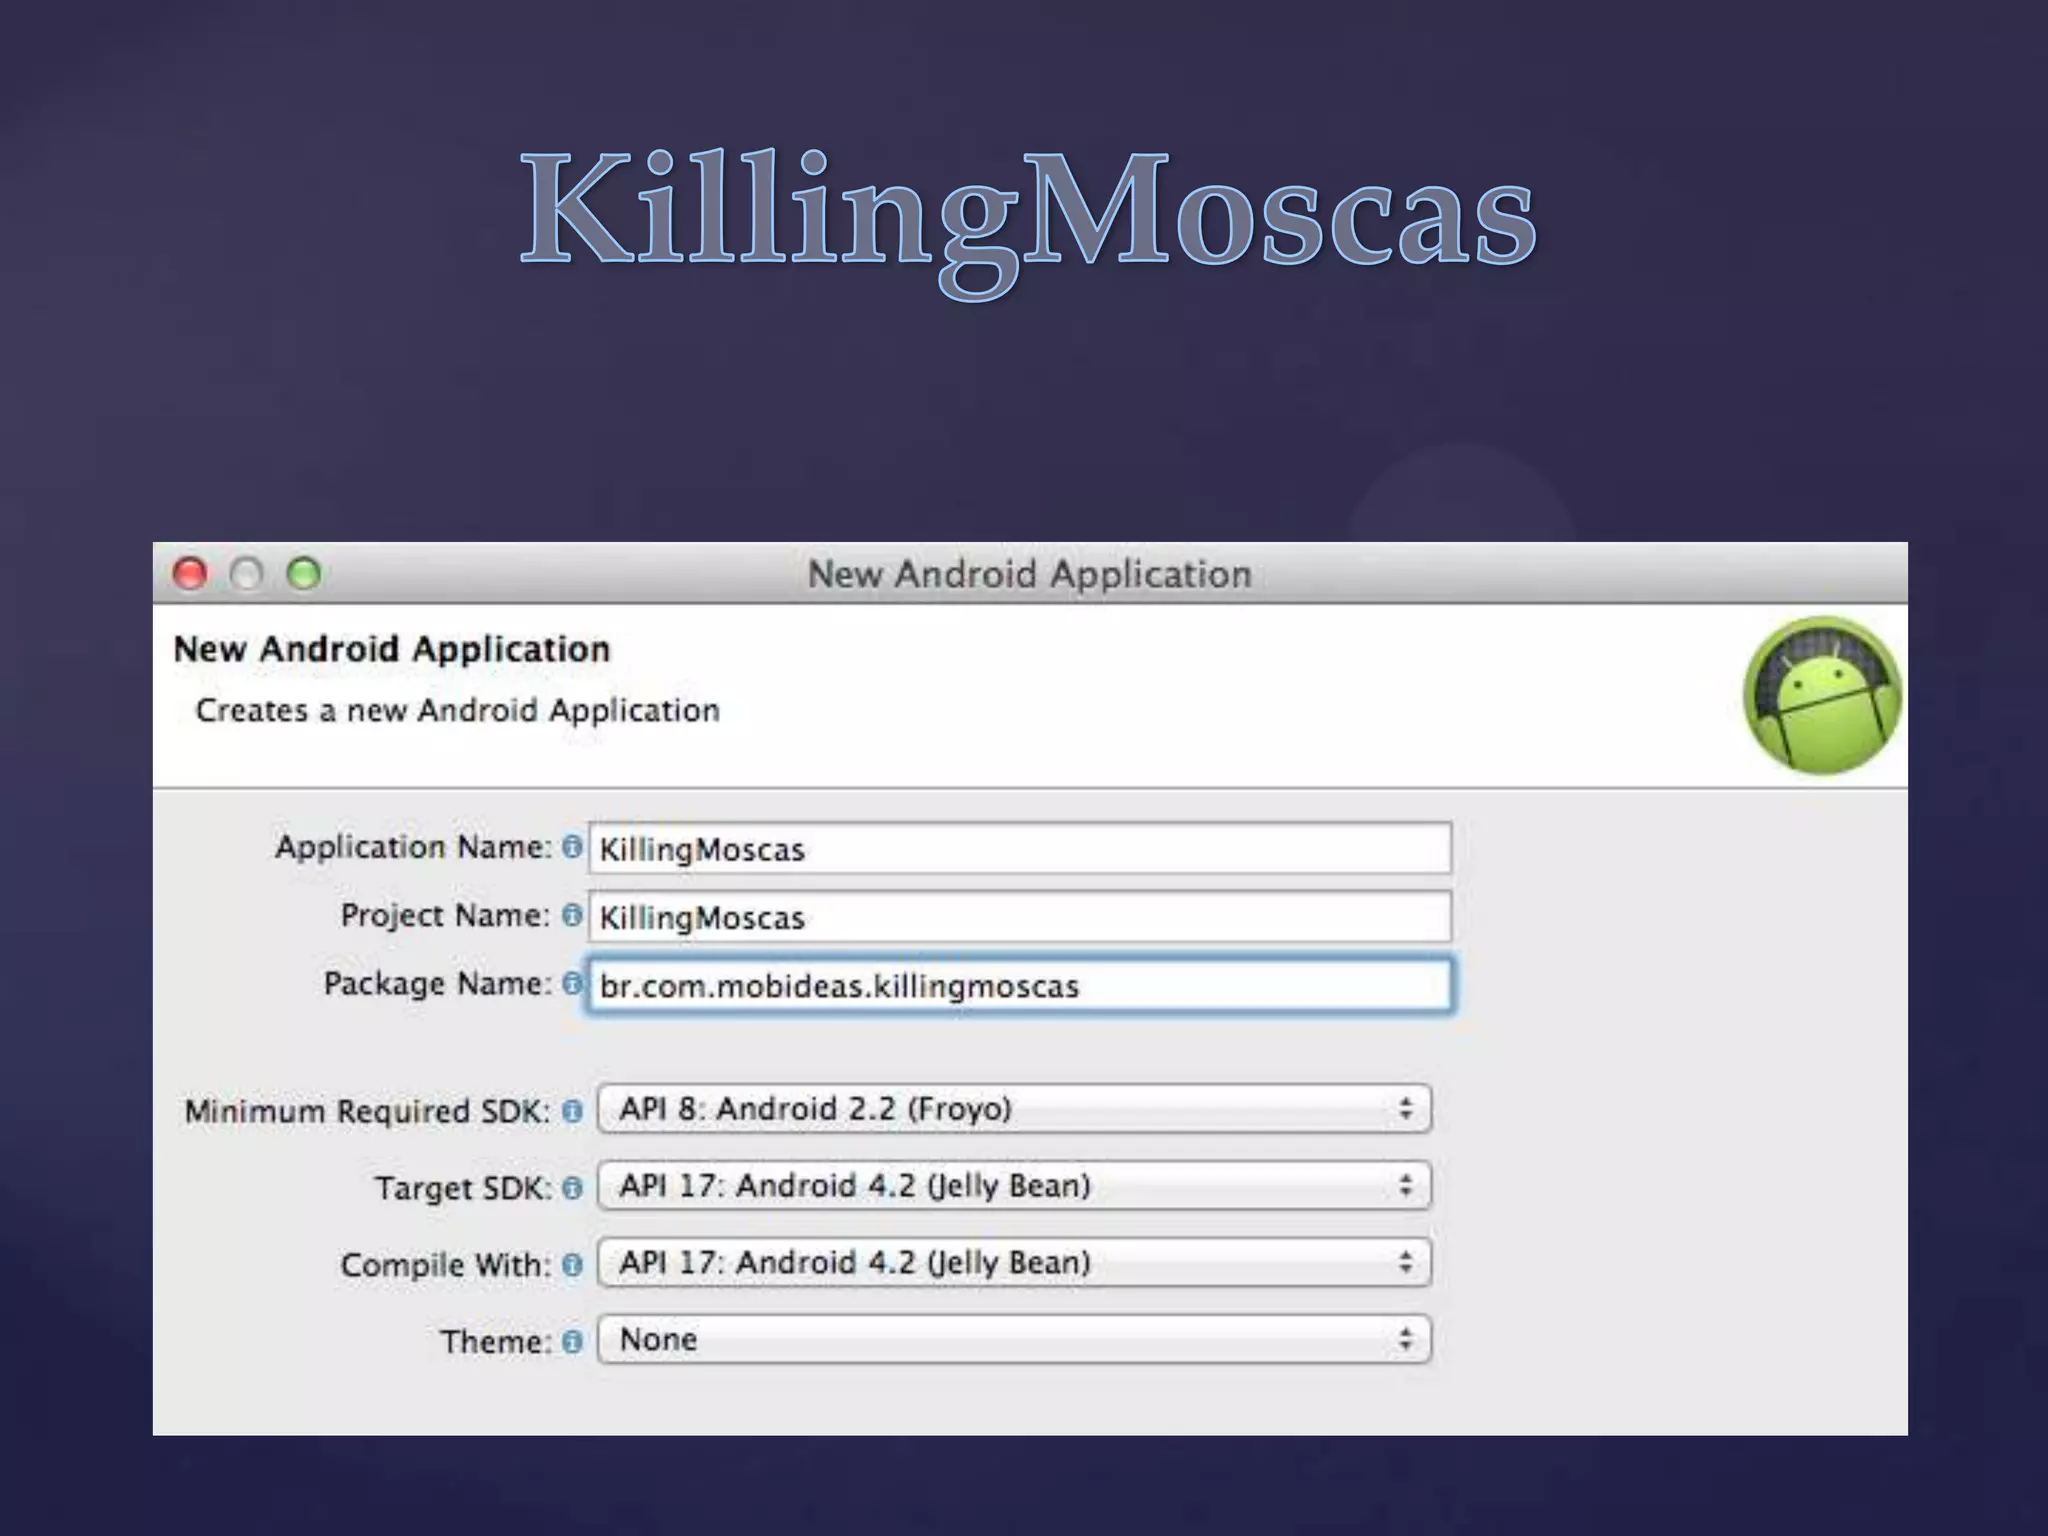
Task: Click info icon beside Theme
Action: coord(572,1342)
